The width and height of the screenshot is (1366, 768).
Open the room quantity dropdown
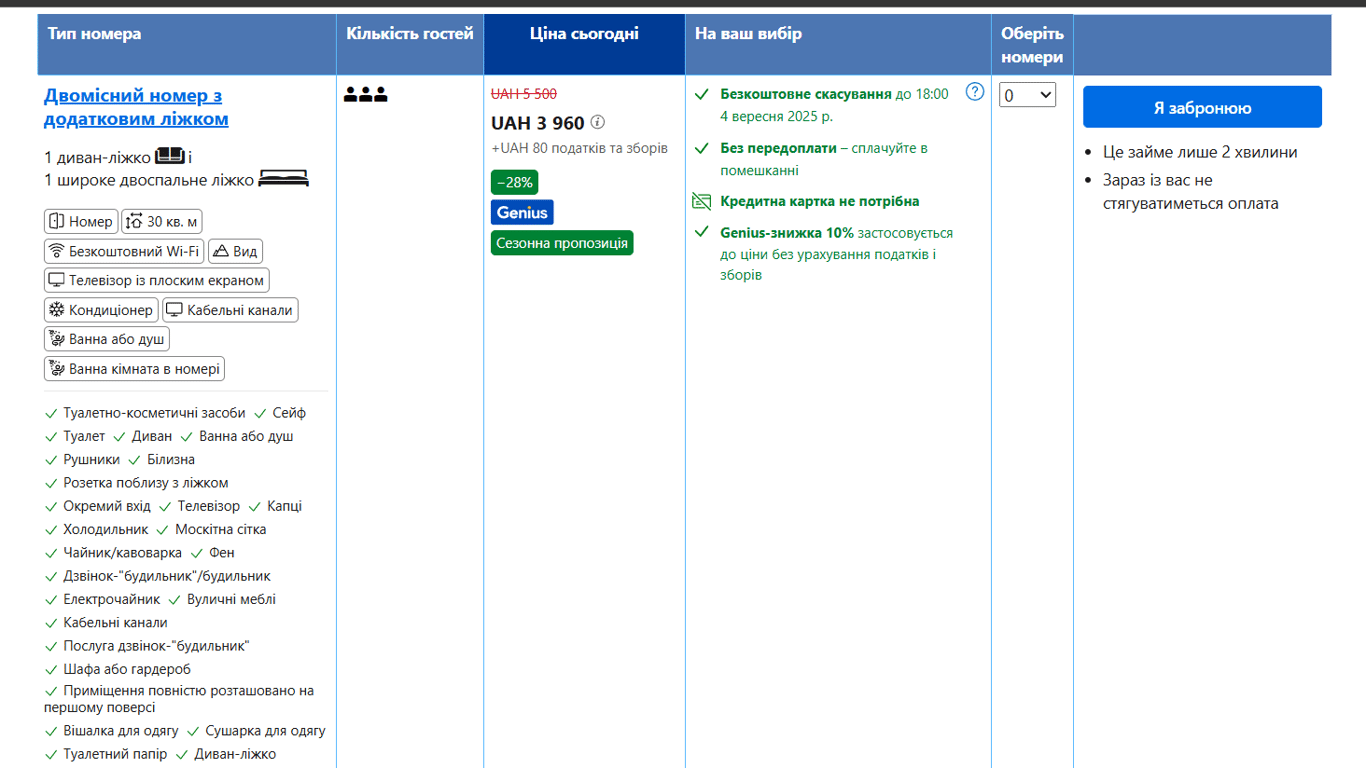click(1028, 95)
